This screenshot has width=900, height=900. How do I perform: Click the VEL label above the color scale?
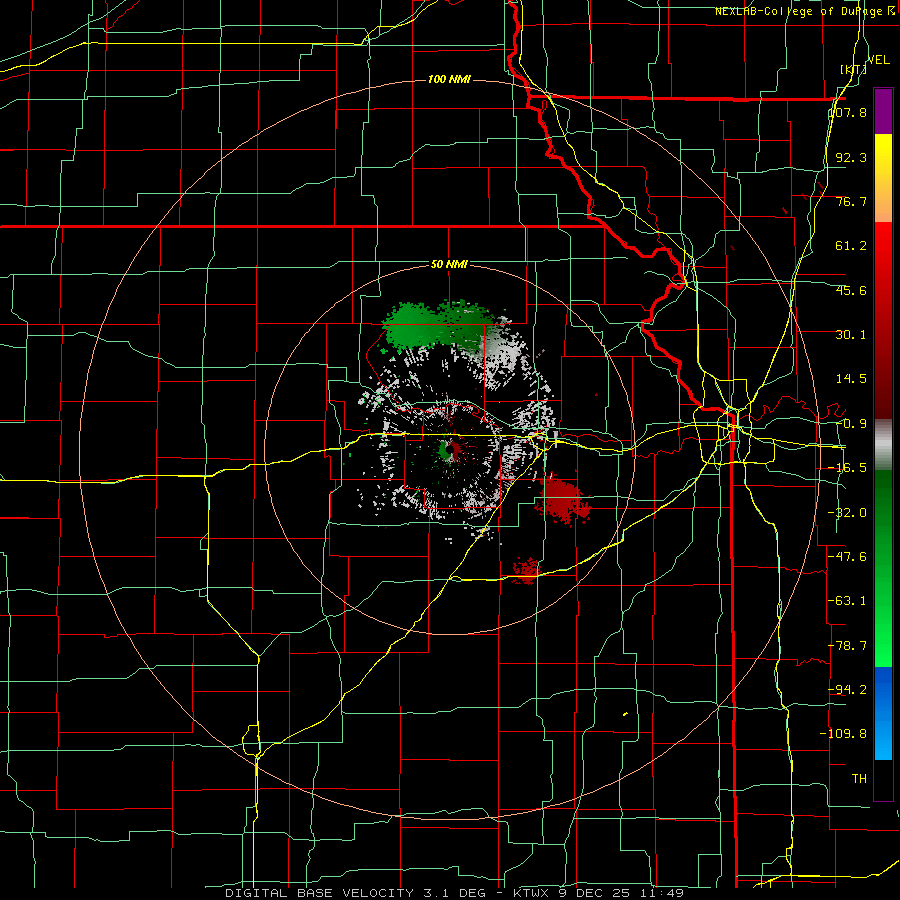point(878,60)
